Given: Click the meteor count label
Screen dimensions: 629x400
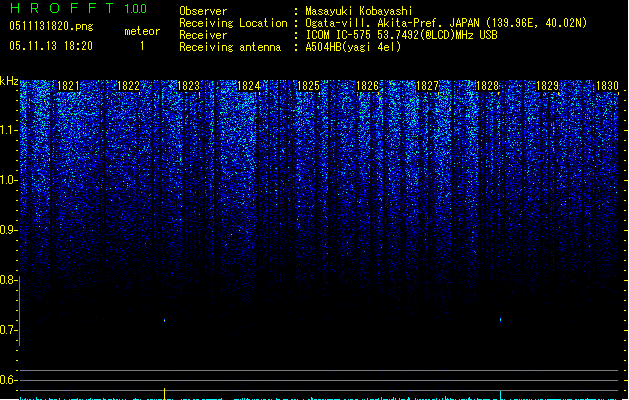Looking at the screenshot, I should point(142,31).
